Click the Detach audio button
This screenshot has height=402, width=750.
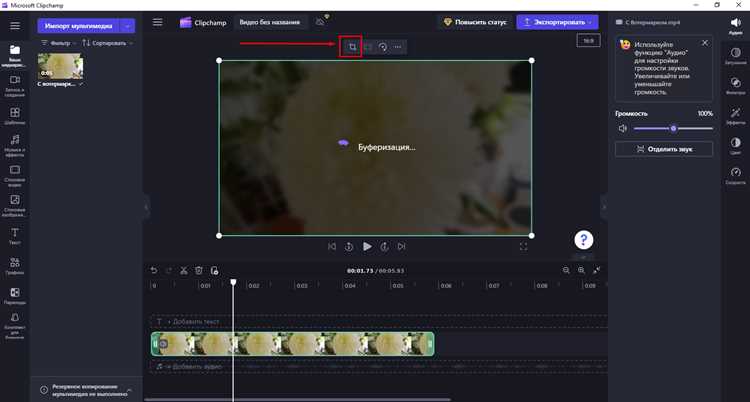tap(664, 149)
